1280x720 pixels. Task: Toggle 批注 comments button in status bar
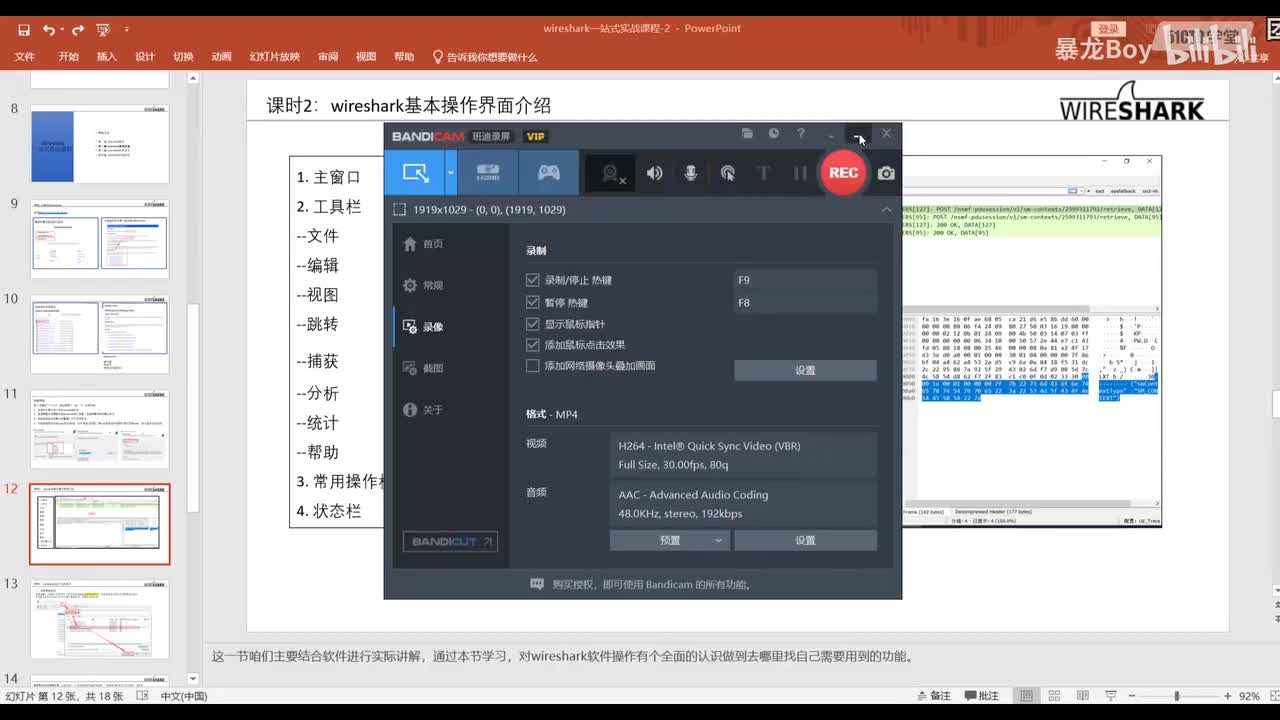[x=982, y=696]
